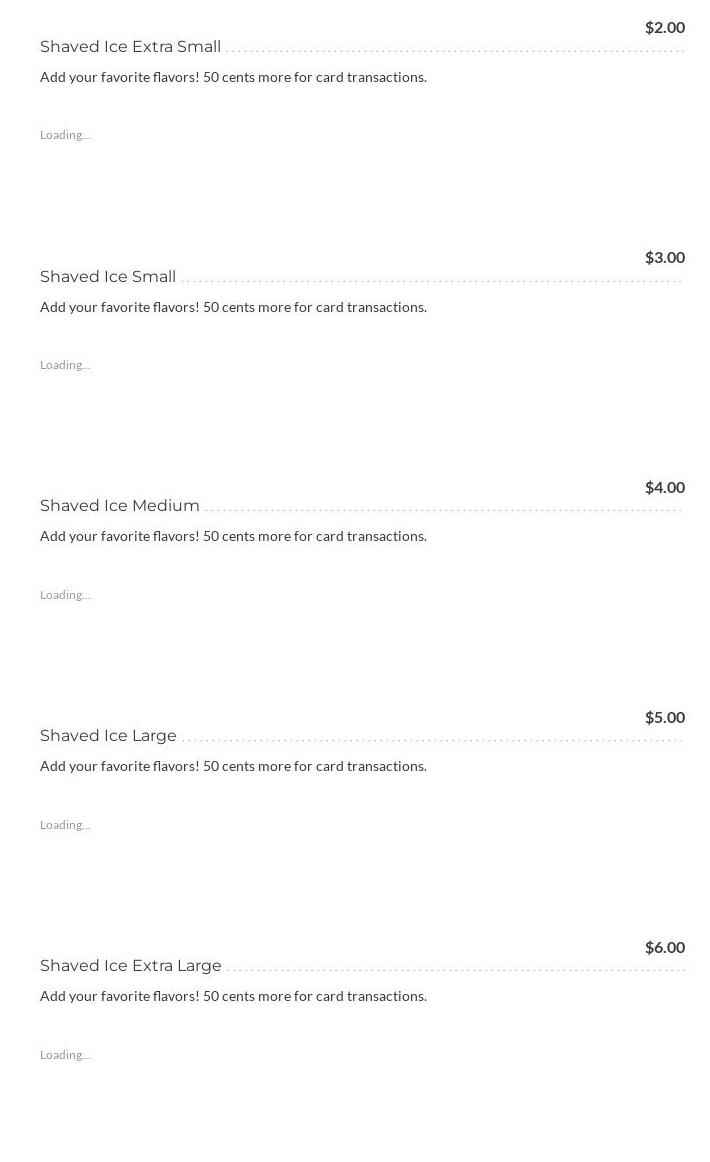Click Loading text beneath Shaved Ice Large
Image resolution: width=710 pixels, height=1162 pixels.
[65, 825]
